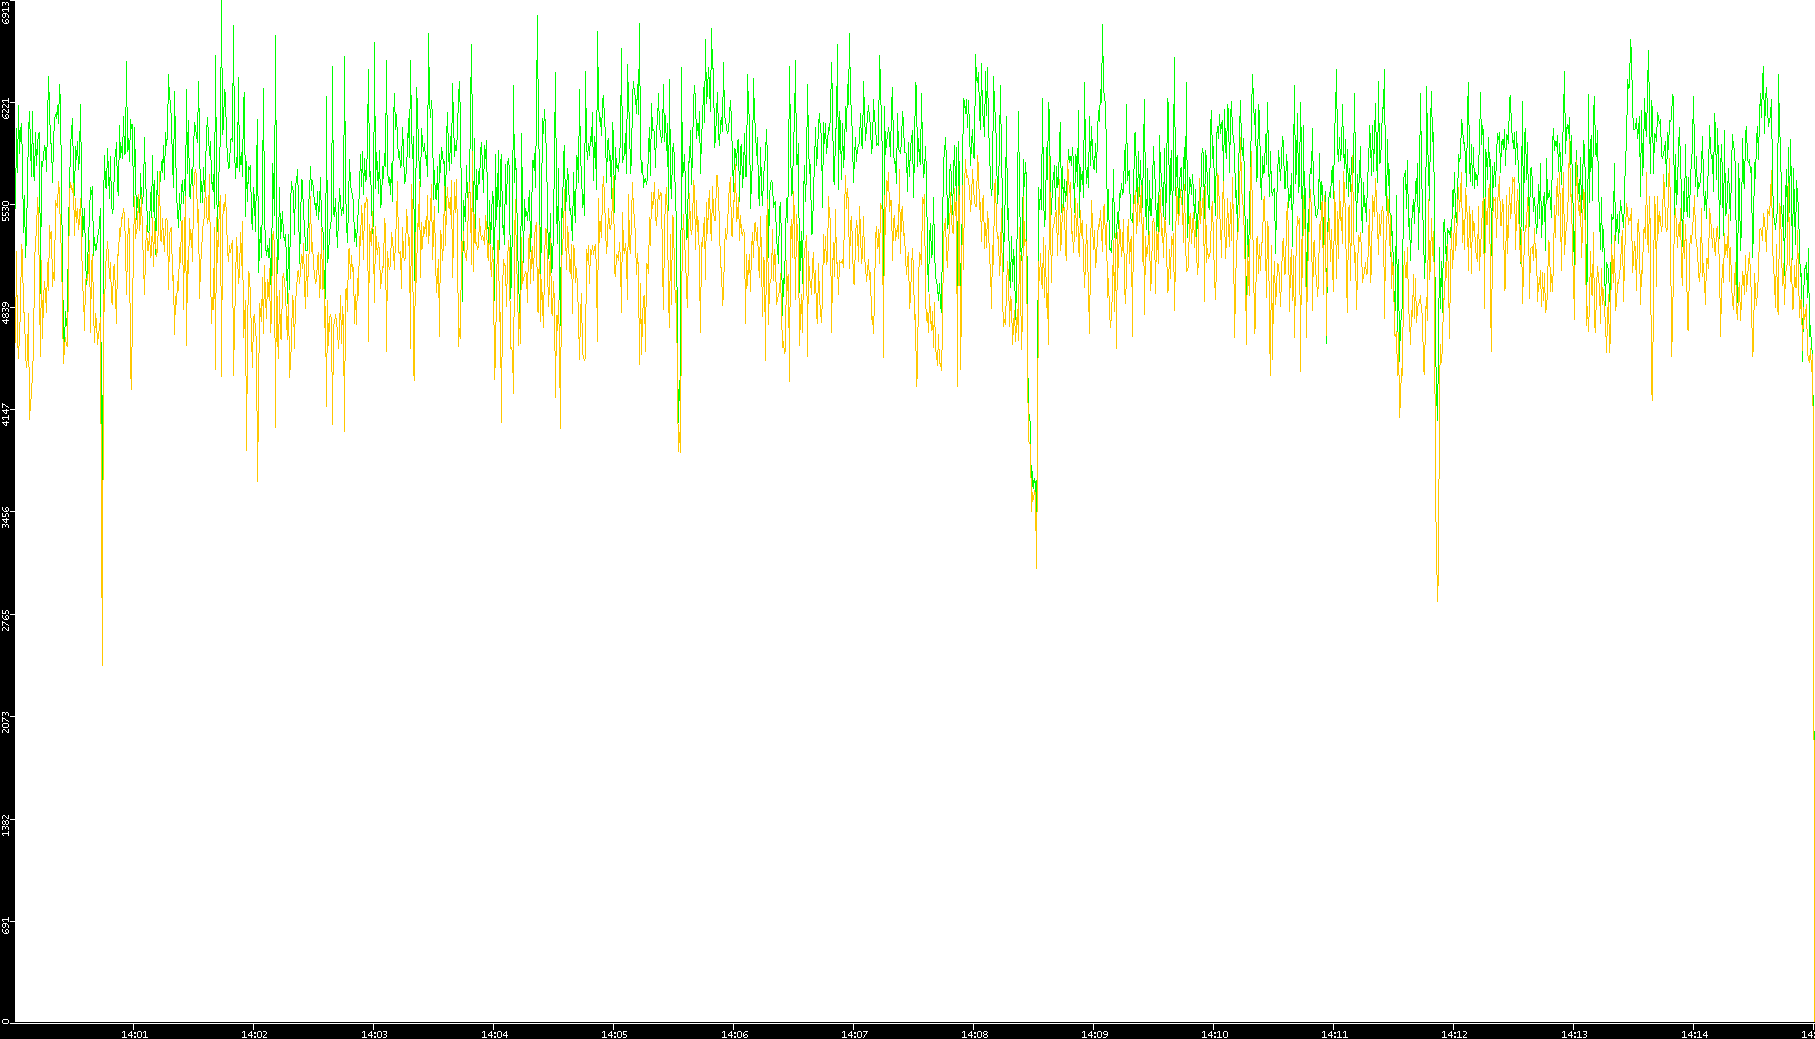Screen dimensions: 1815x1039
Task: Click the 14:13 time axis label
Action: (x=1574, y=1034)
